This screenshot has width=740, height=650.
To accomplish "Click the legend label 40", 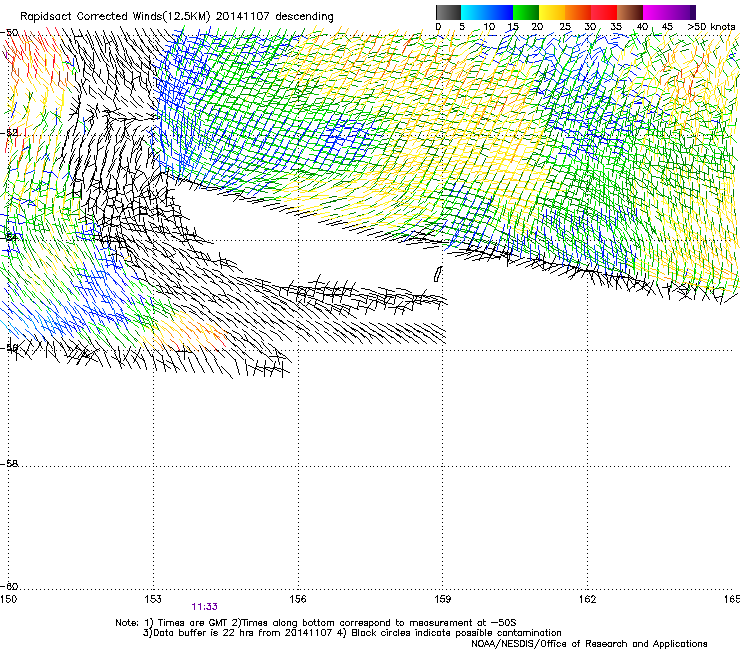I will pos(642,27).
